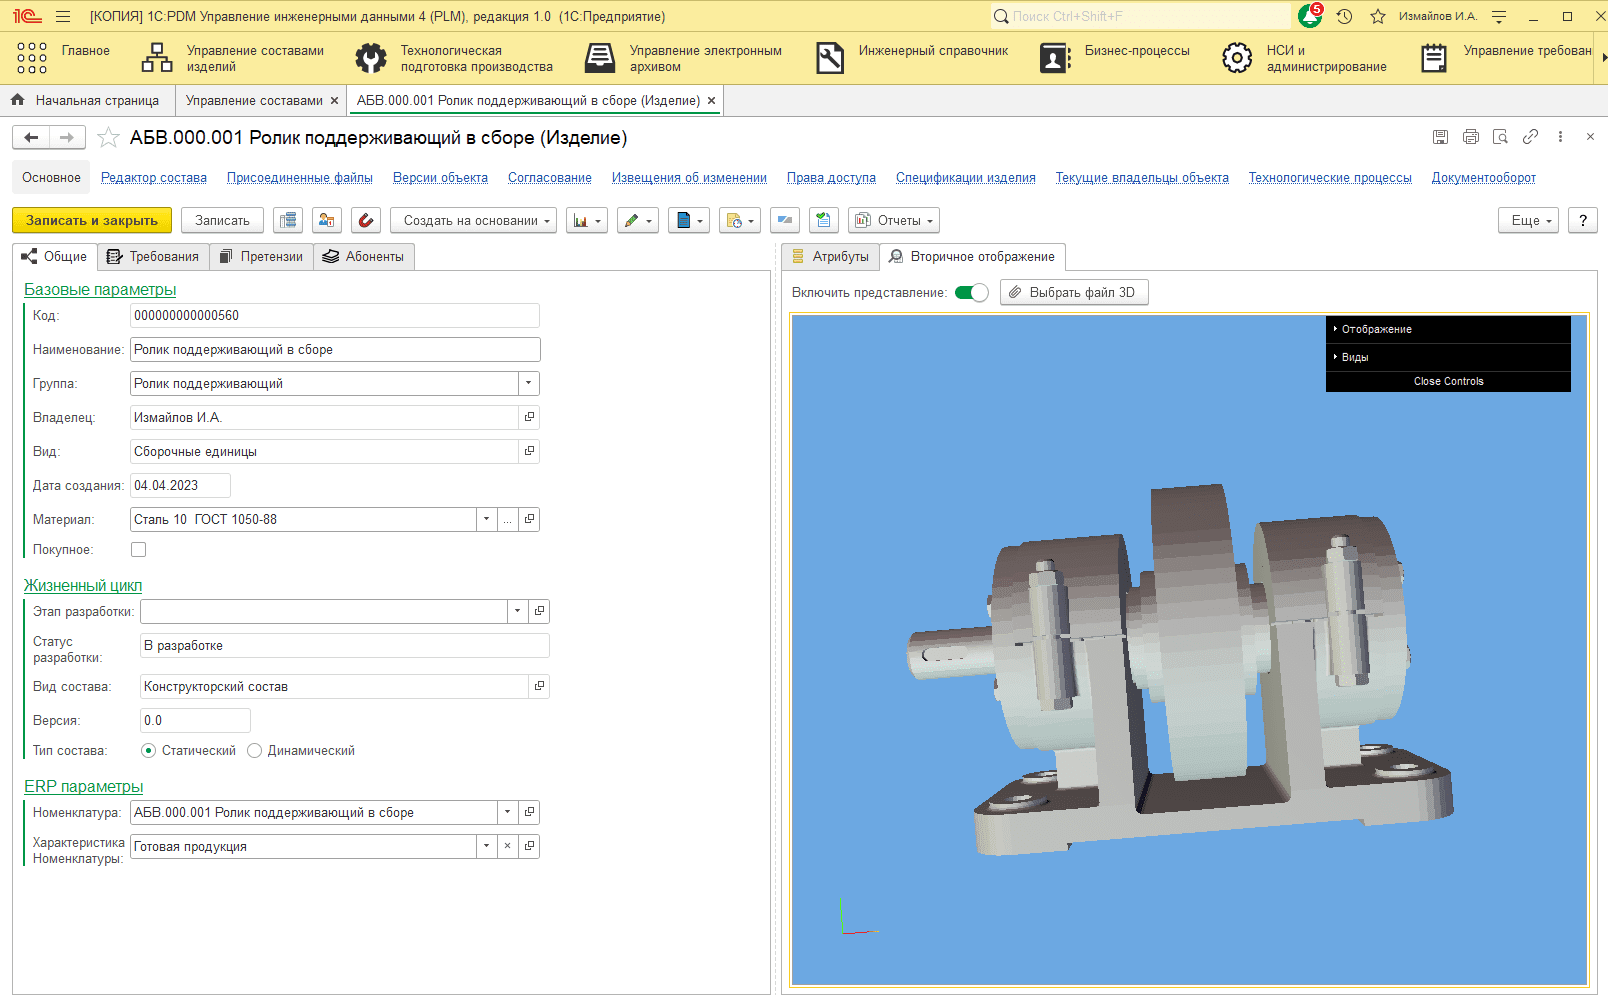Image resolution: width=1608 pixels, height=1006 pixels.
Task: Copy link with chain icon
Action: pyautogui.click(x=1530, y=137)
